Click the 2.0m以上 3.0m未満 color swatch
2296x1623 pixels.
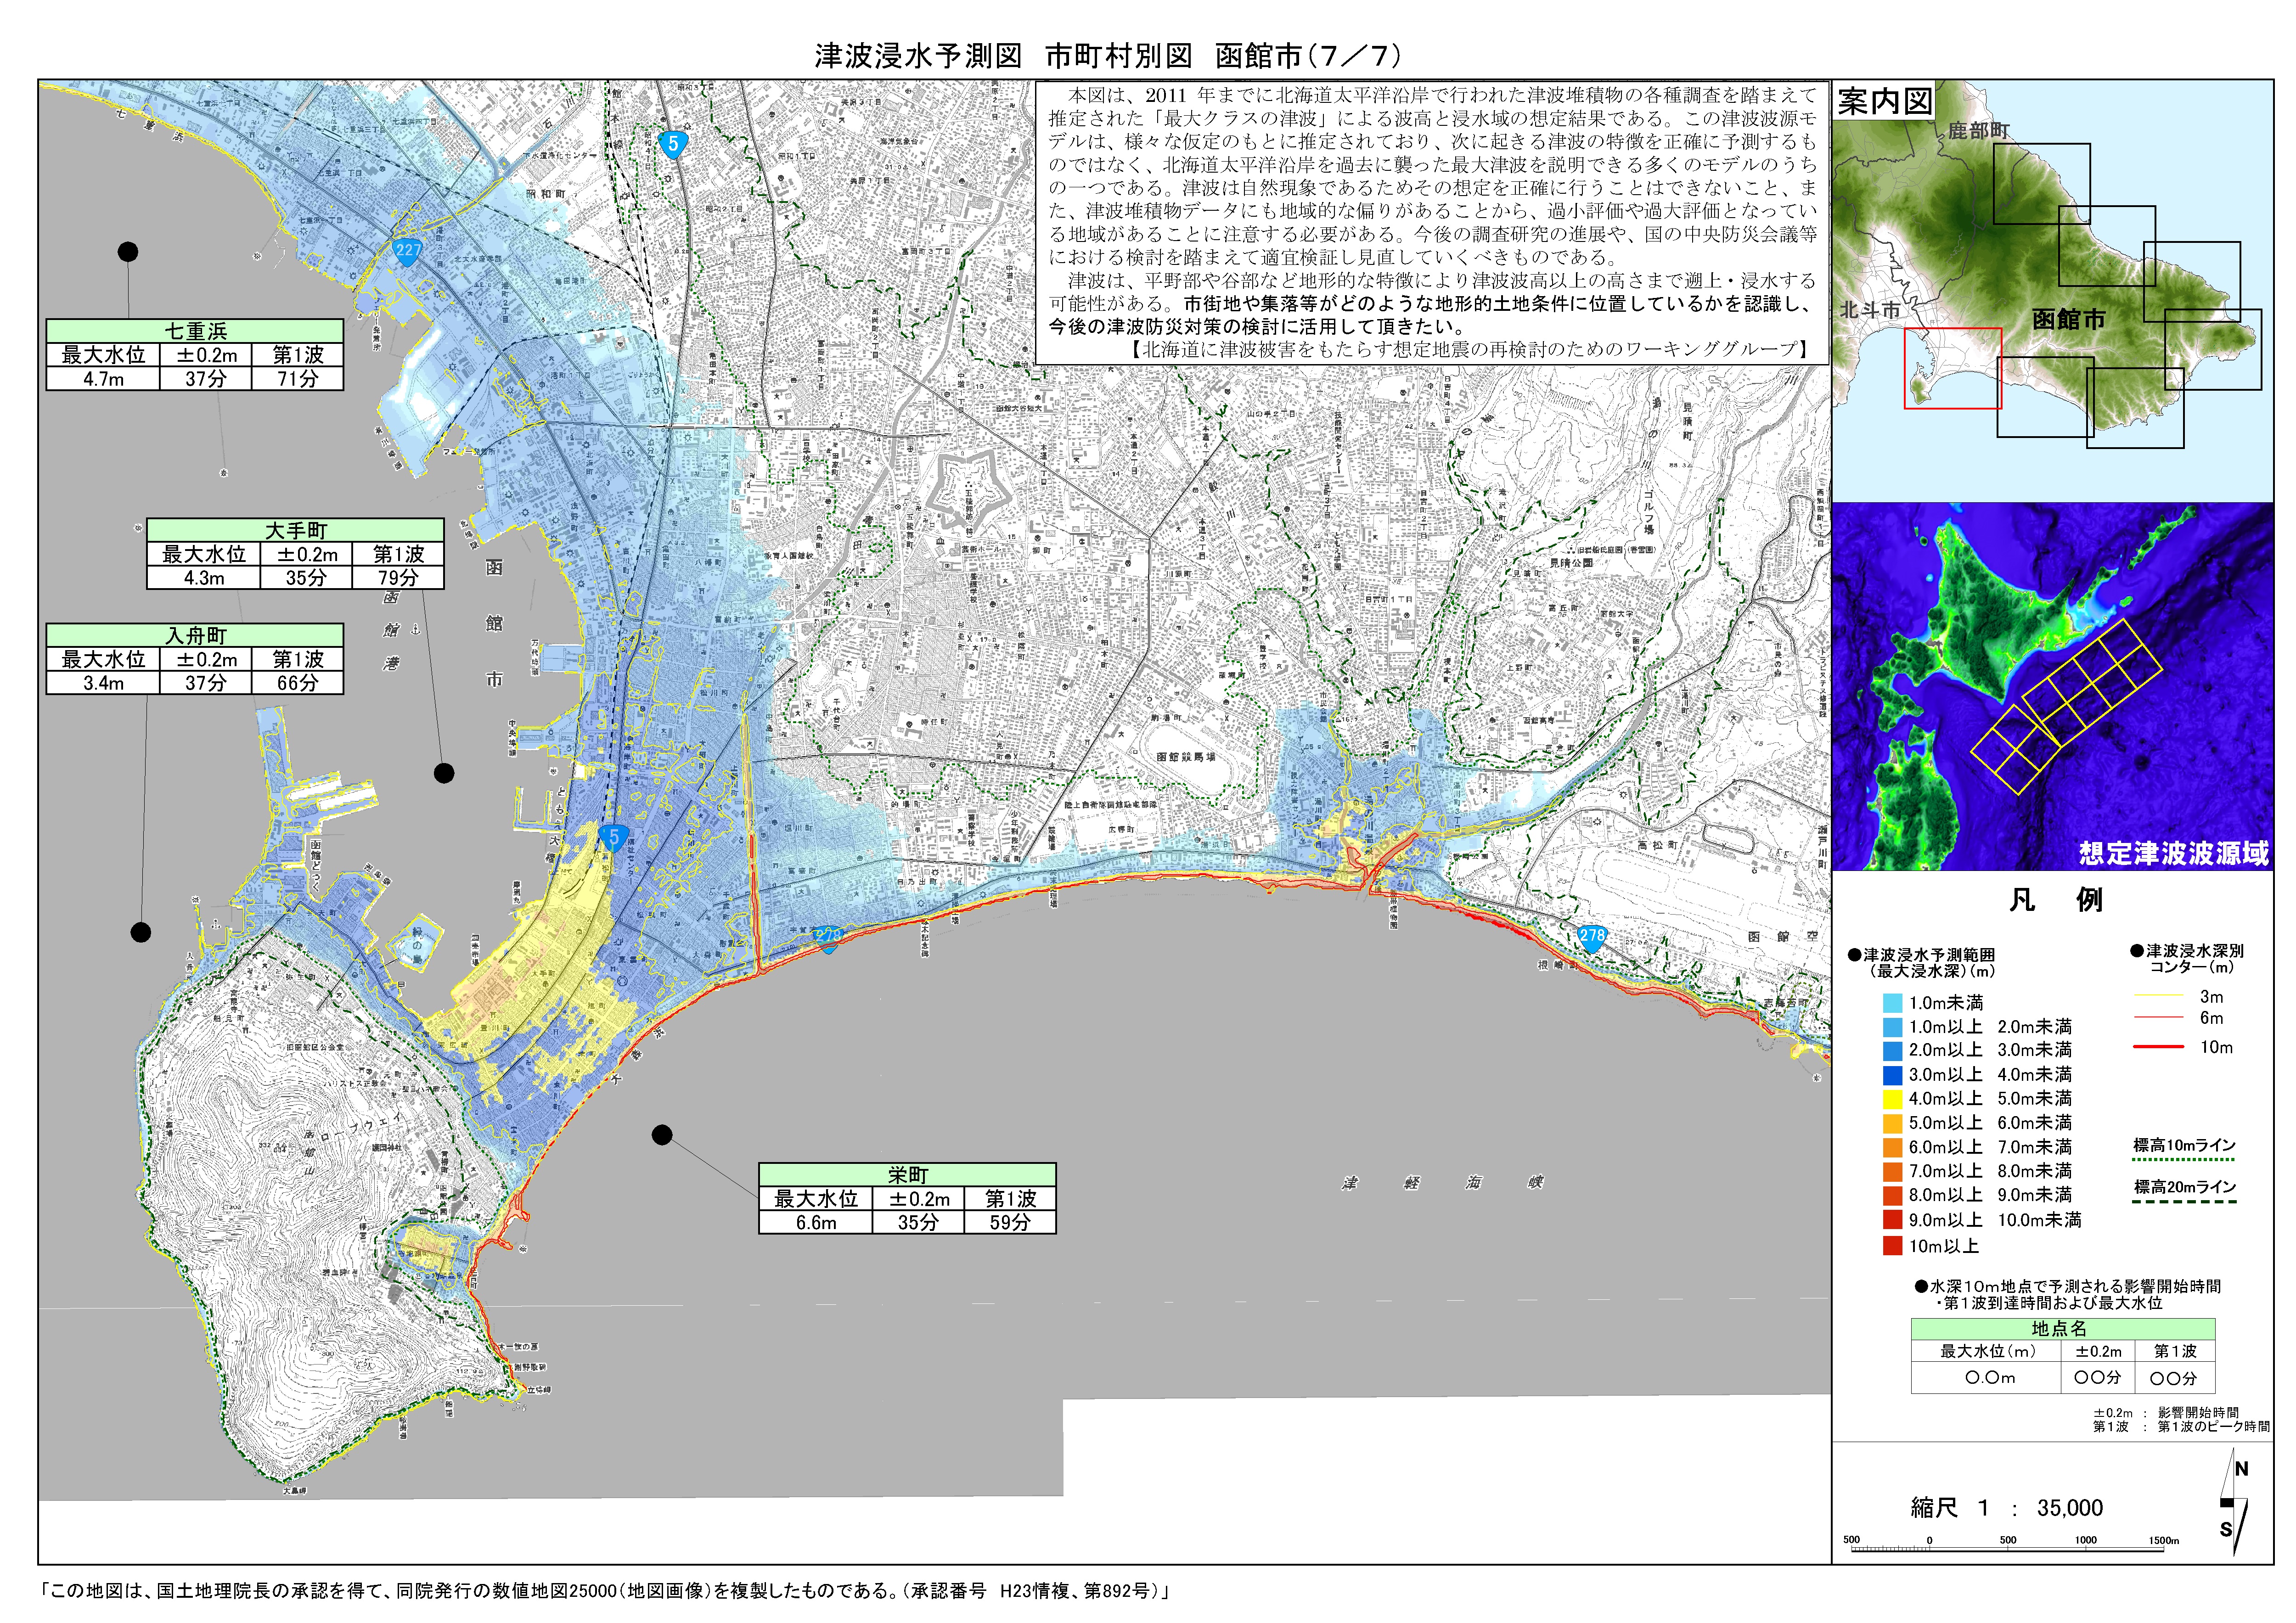pyautogui.click(x=1892, y=1051)
